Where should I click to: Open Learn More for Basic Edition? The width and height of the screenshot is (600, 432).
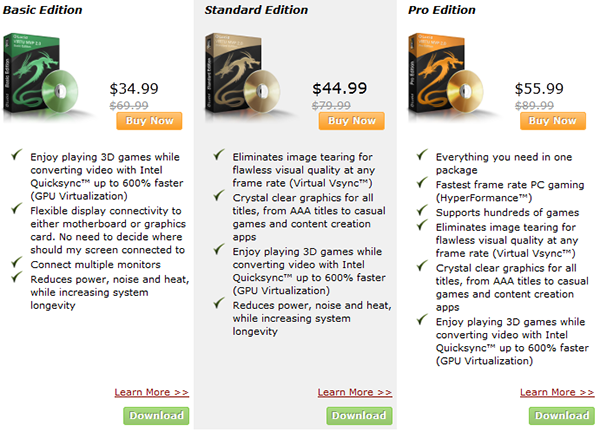(x=152, y=392)
